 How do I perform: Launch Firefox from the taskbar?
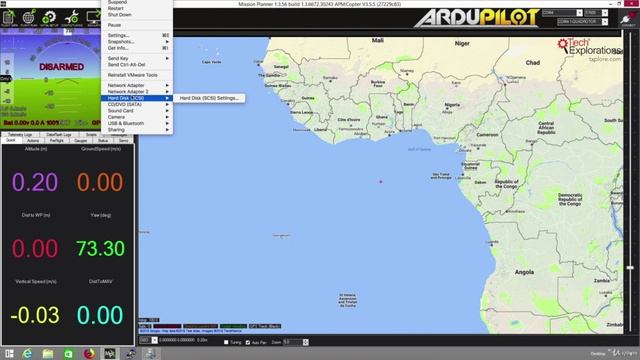89,353
